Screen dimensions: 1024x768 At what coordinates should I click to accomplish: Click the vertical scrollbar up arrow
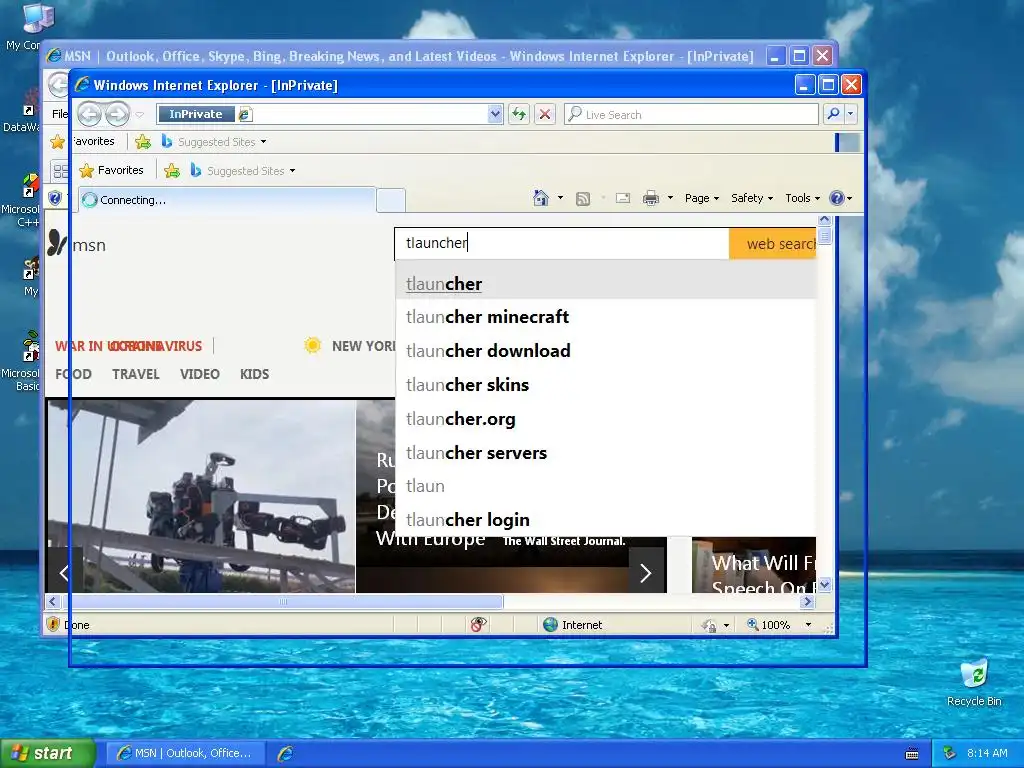click(x=825, y=220)
